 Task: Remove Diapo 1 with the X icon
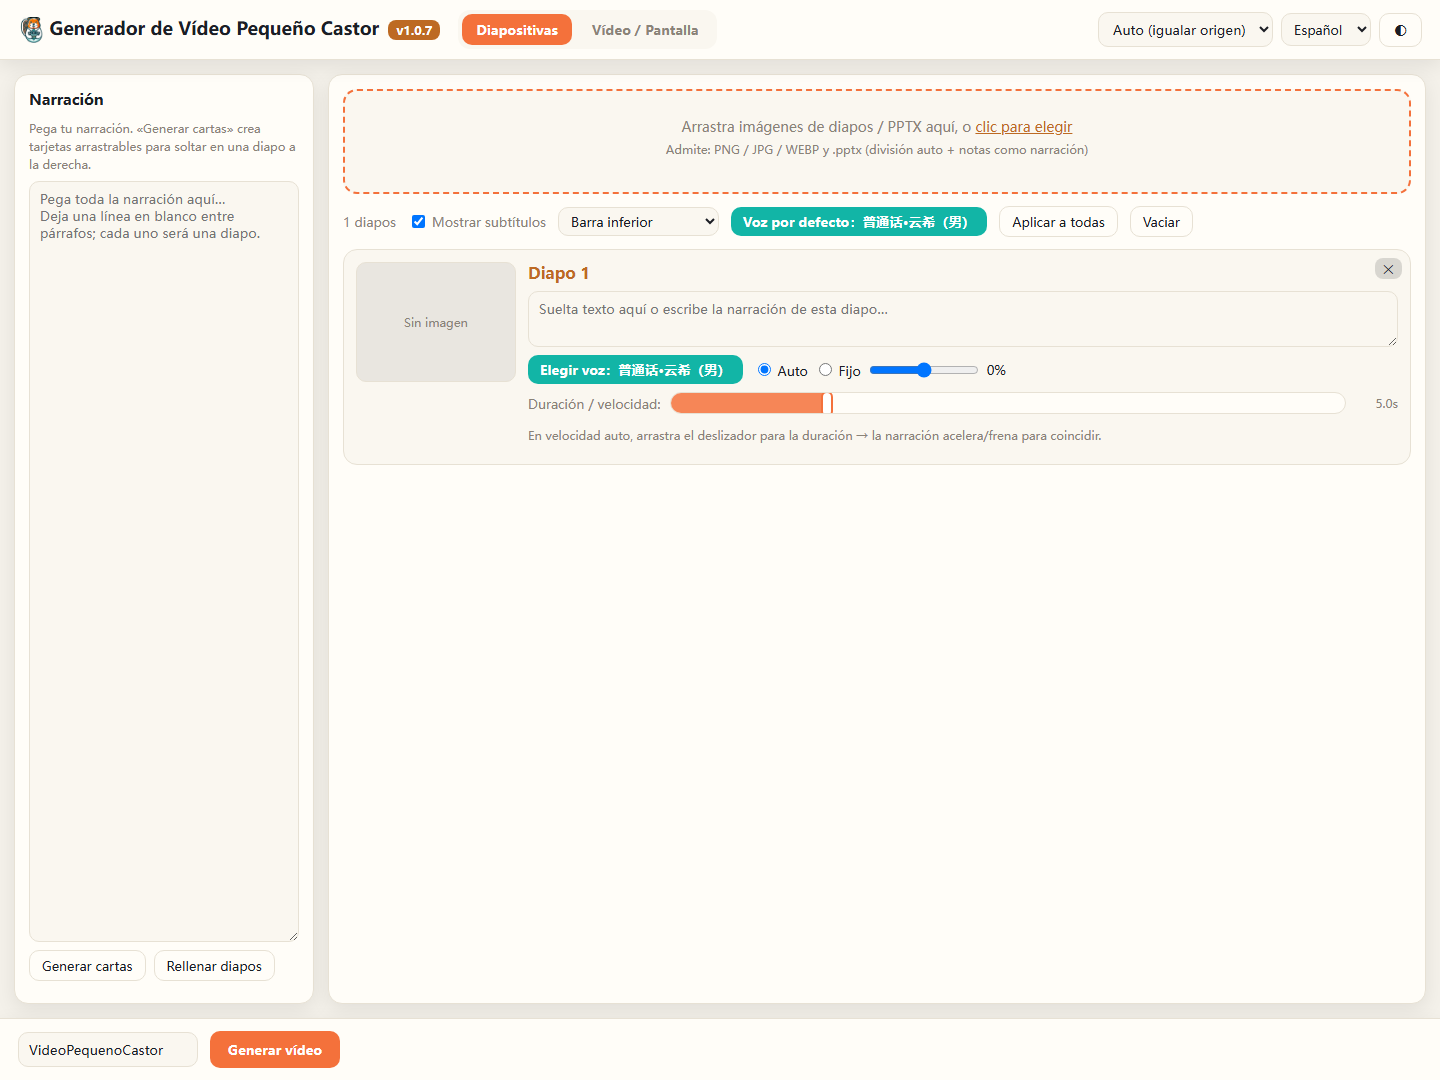point(1388,269)
